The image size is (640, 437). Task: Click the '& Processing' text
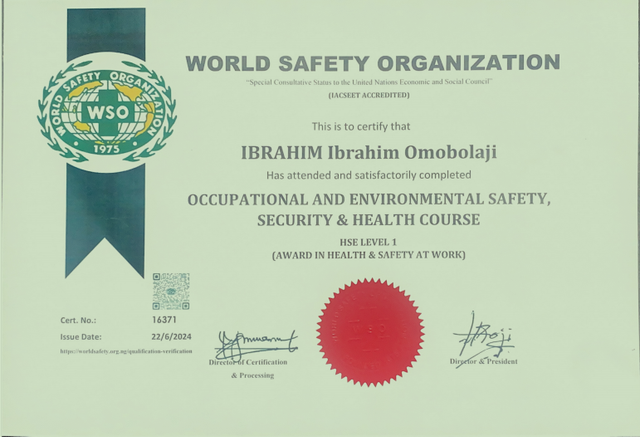tap(253, 375)
